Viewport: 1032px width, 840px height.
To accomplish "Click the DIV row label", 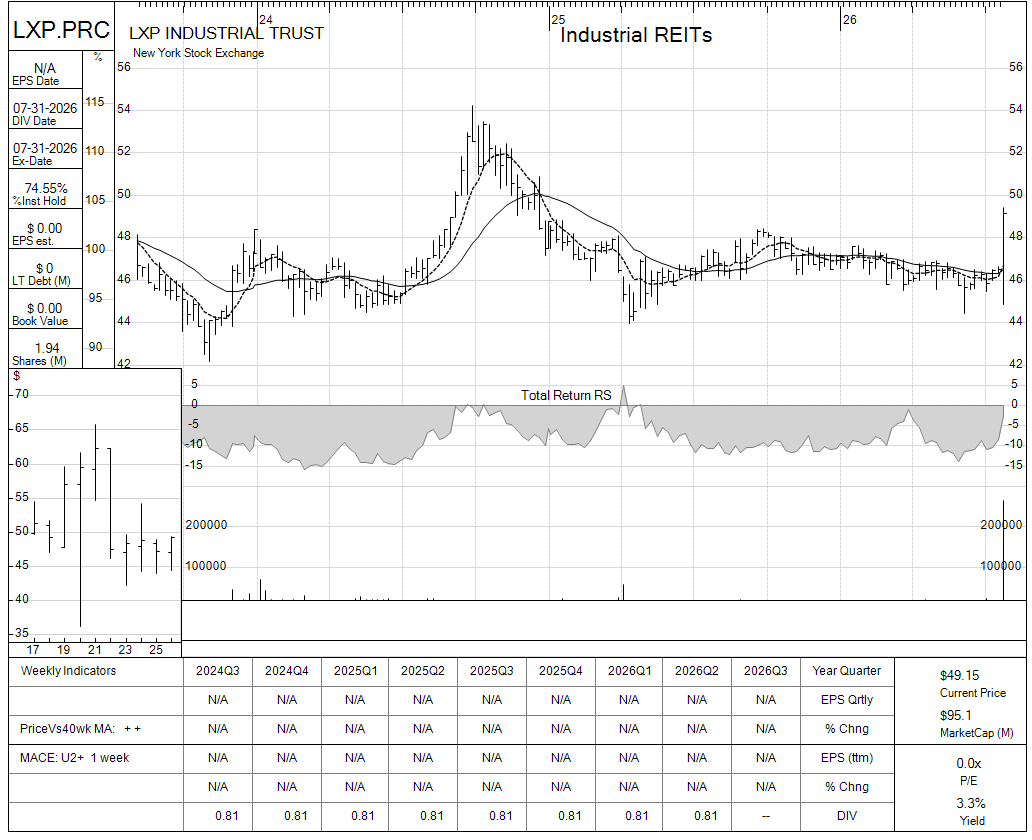I will [846, 816].
